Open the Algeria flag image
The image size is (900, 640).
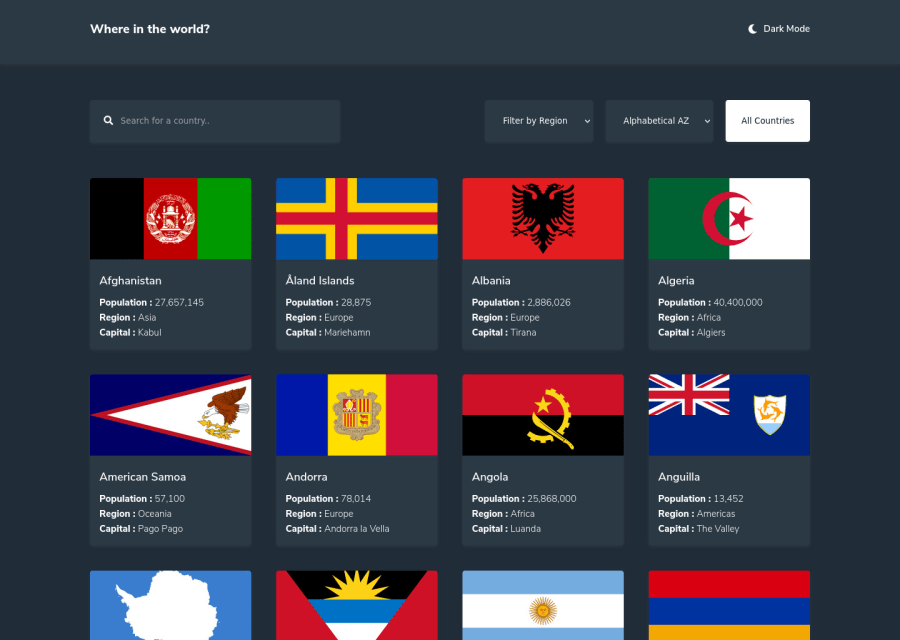pos(729,219)
